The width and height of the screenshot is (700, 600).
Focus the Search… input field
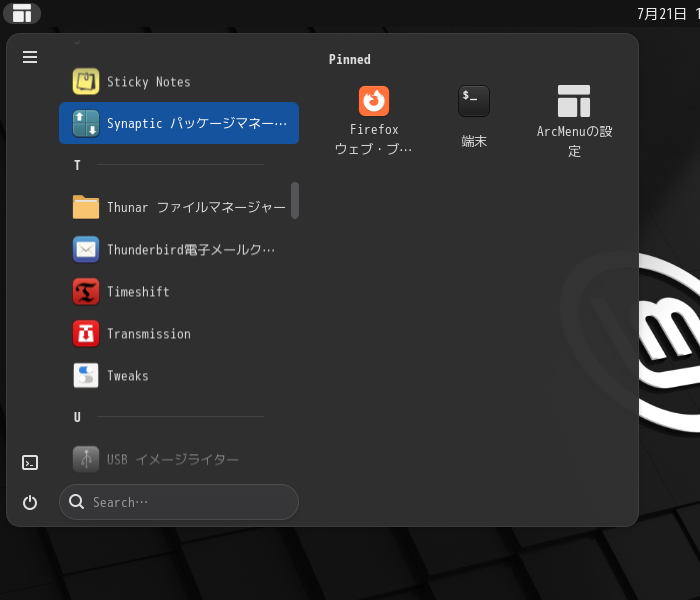pos(179,502)
